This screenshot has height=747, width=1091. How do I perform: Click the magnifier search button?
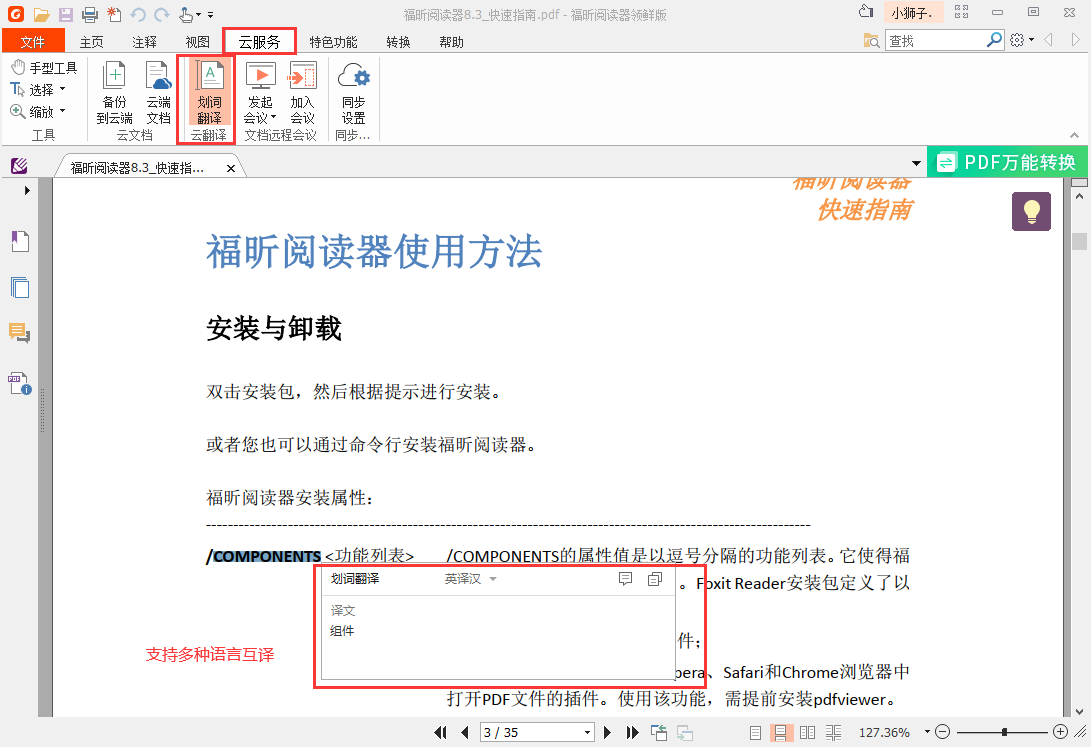point(994,40)
